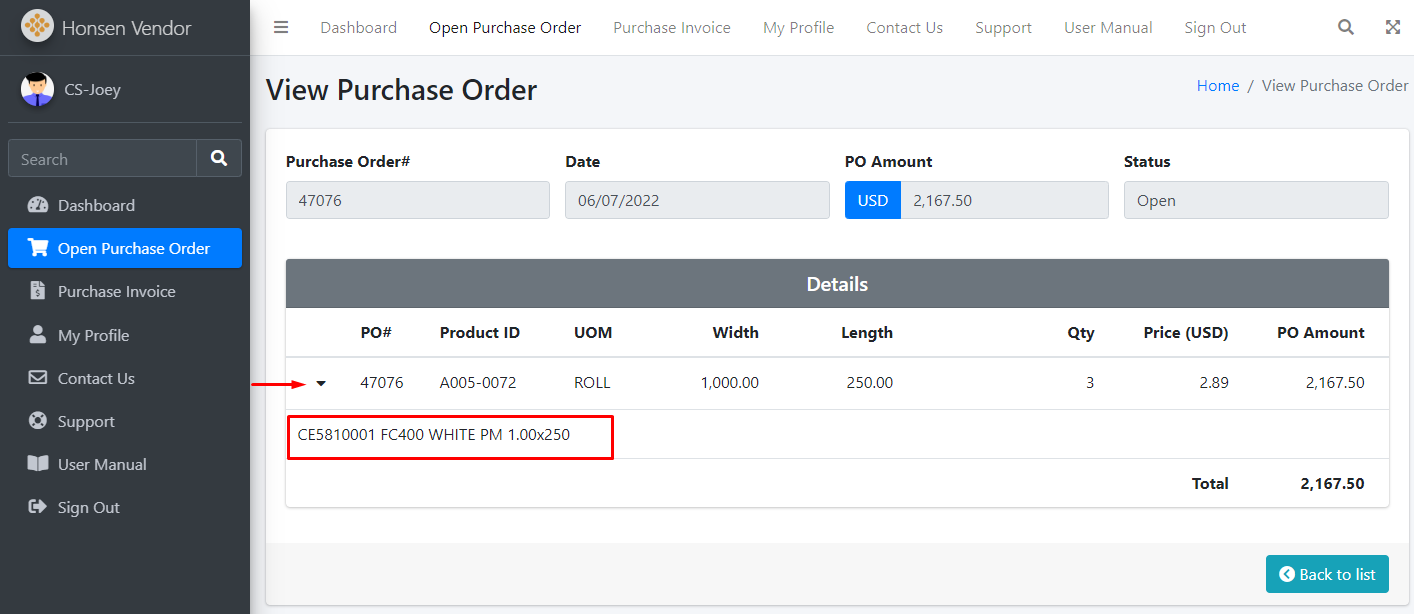The width and height of the screenshot is (1414, 614).
Task: Click the Qty column header
Action: click(x=1081, y=333)
